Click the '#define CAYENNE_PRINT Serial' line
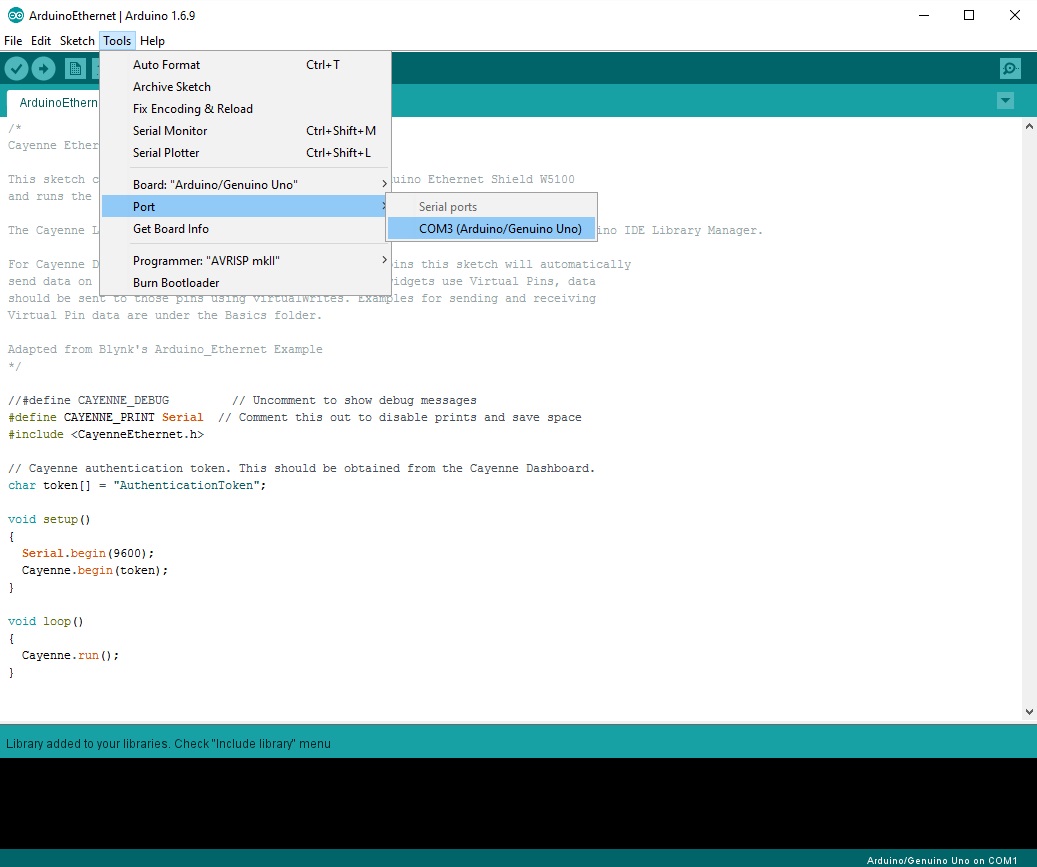 click(106, 417)
